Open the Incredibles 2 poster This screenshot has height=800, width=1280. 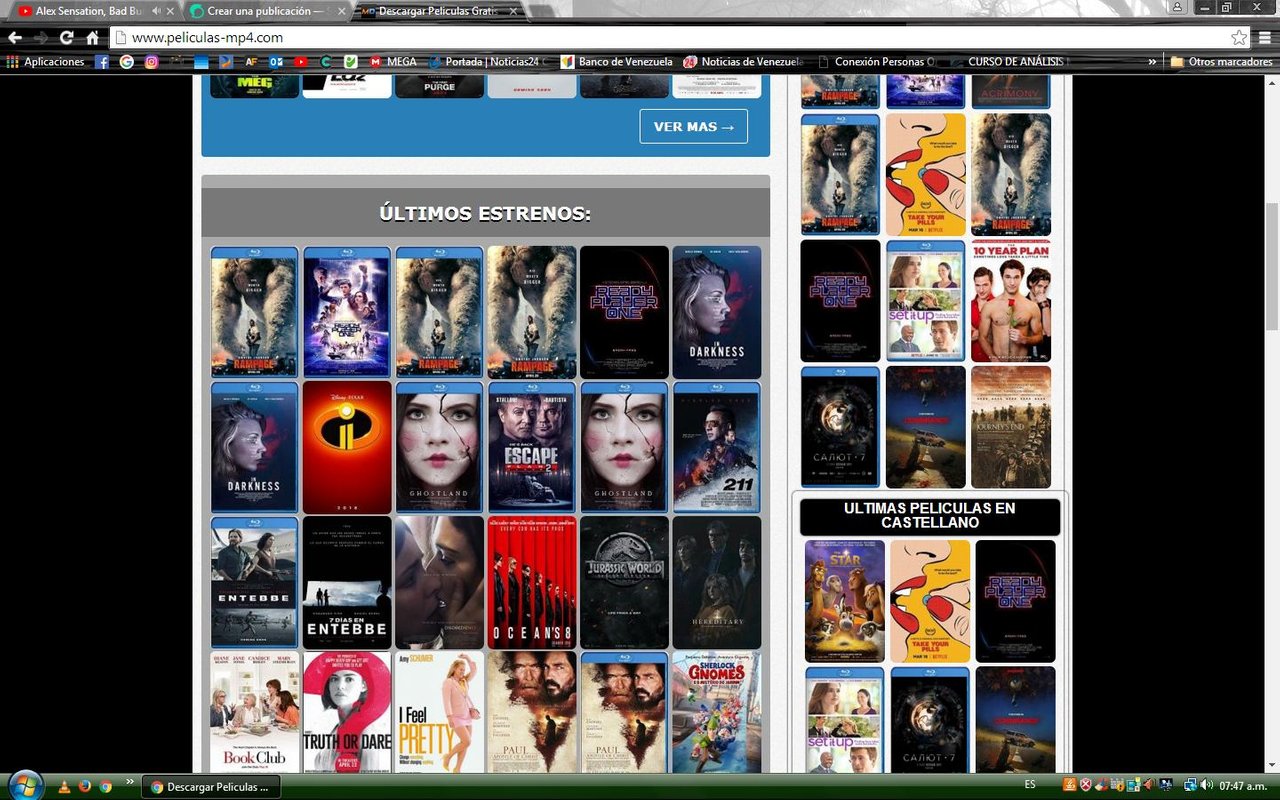coord(347,447)
